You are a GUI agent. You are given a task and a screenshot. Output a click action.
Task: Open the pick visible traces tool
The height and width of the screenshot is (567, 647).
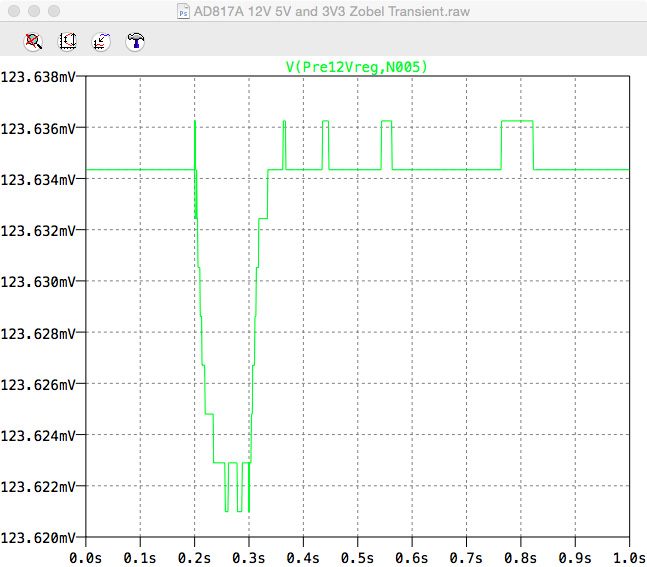pos(101,41)
